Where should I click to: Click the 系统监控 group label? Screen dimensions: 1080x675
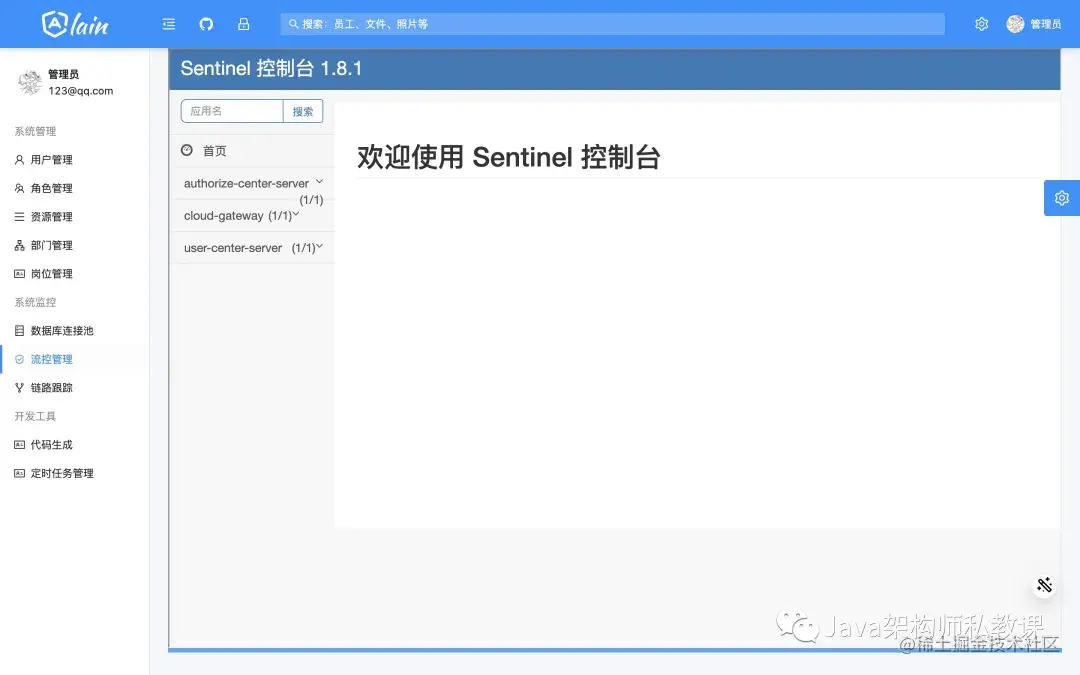point(35,302)
